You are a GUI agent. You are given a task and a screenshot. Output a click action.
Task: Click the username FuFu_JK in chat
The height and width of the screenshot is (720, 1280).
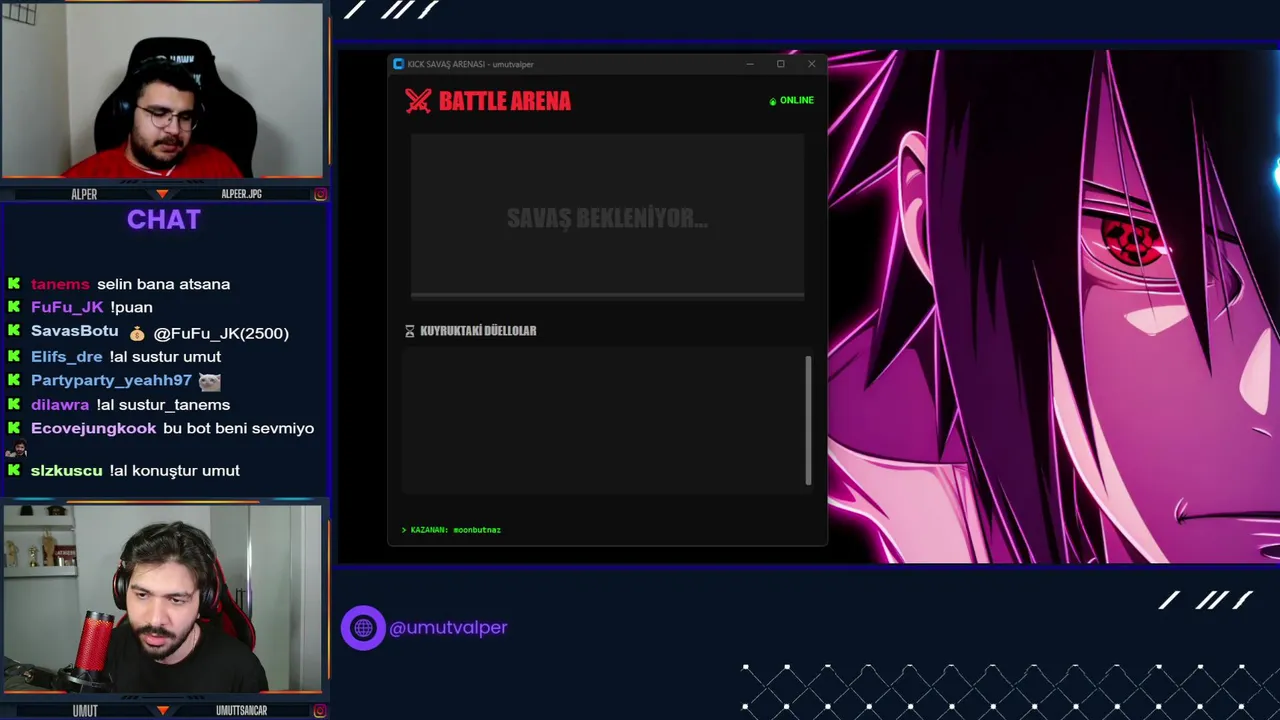coord(67,307)
